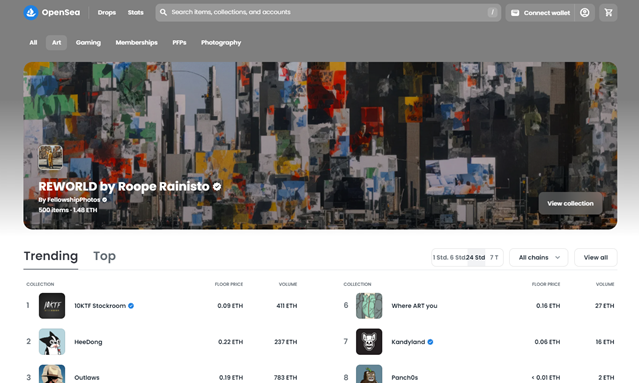639x383 pixels.
Task: Open PanchOs collection name
Action: [x=405, y=378]
